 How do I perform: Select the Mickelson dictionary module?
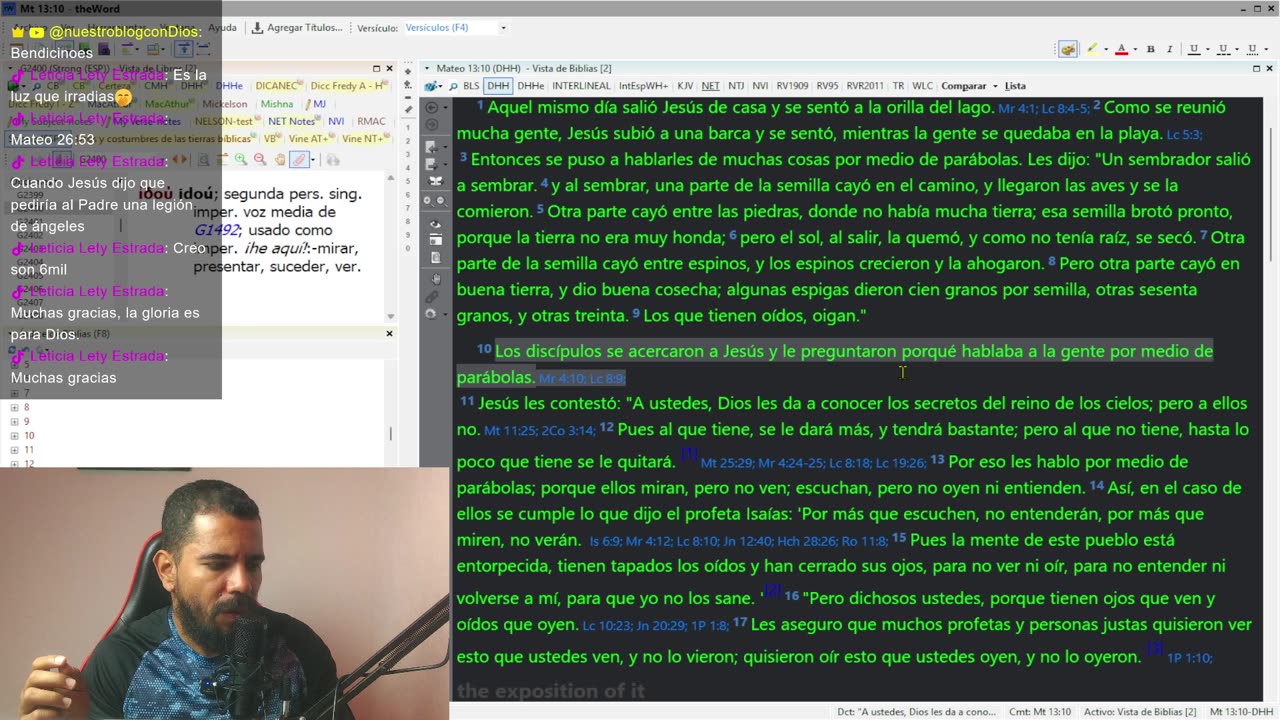pyautogui.click(x=225, y=104)
